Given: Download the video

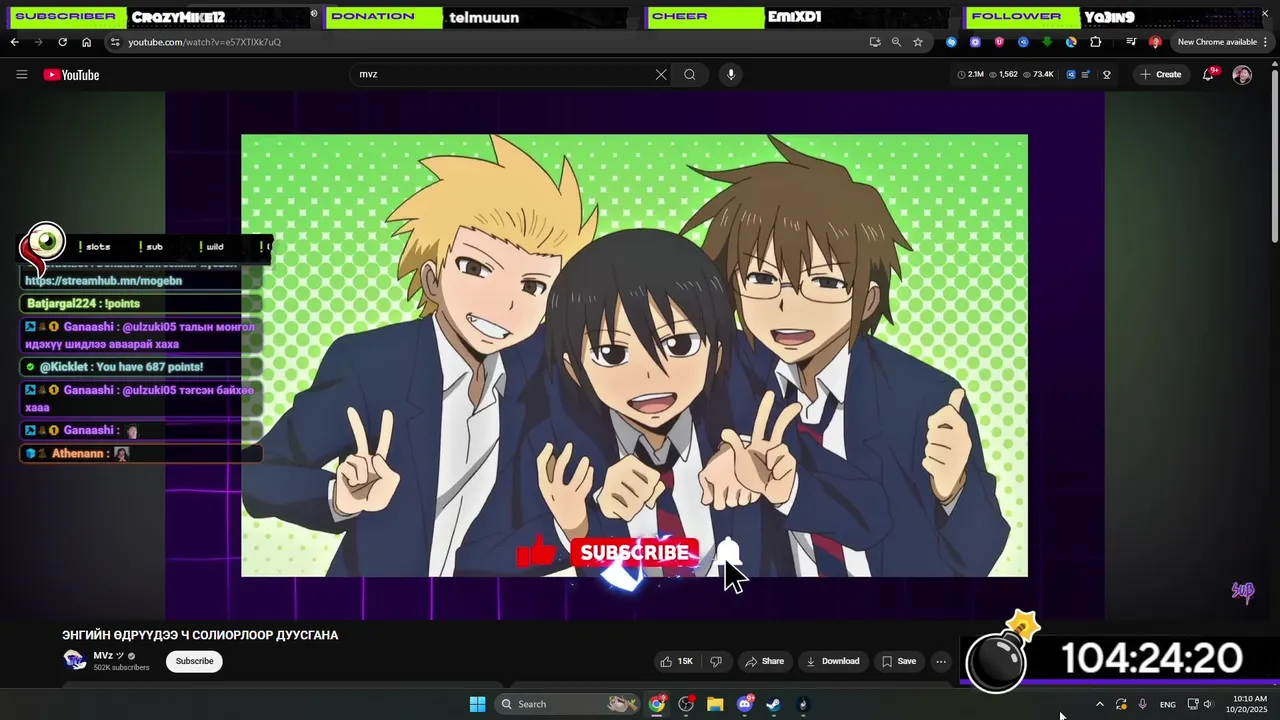Looking at the screenshot, I should click(x=833, y=661).
